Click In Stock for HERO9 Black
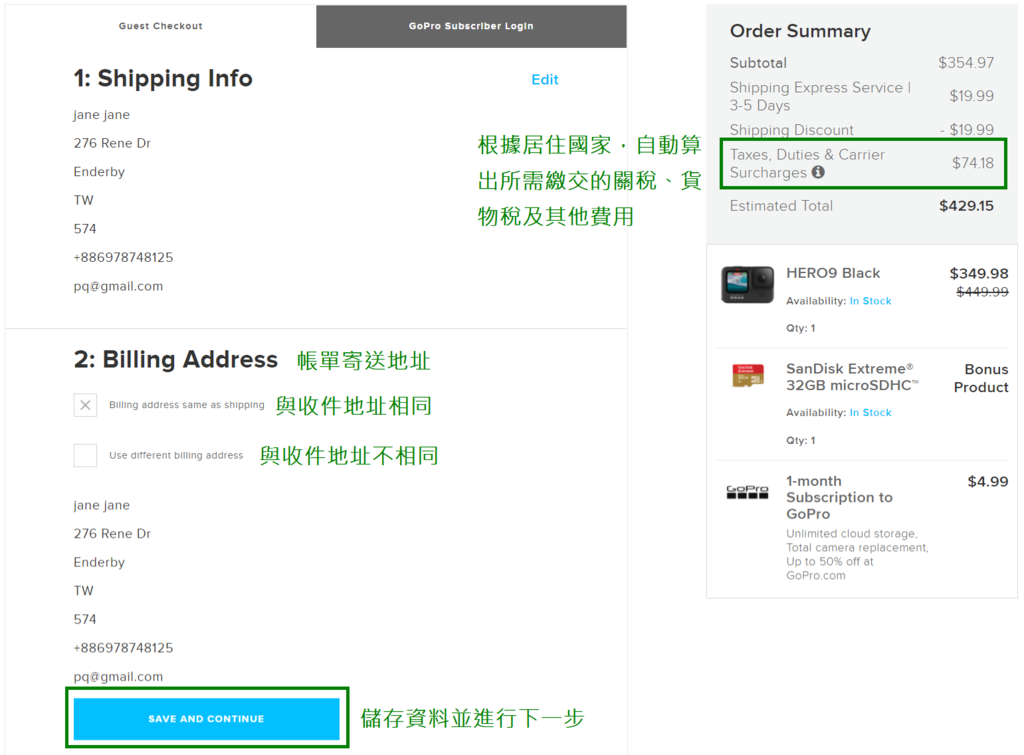The width and height of the screenshot is (1024, 755). (x=870, y=301)
